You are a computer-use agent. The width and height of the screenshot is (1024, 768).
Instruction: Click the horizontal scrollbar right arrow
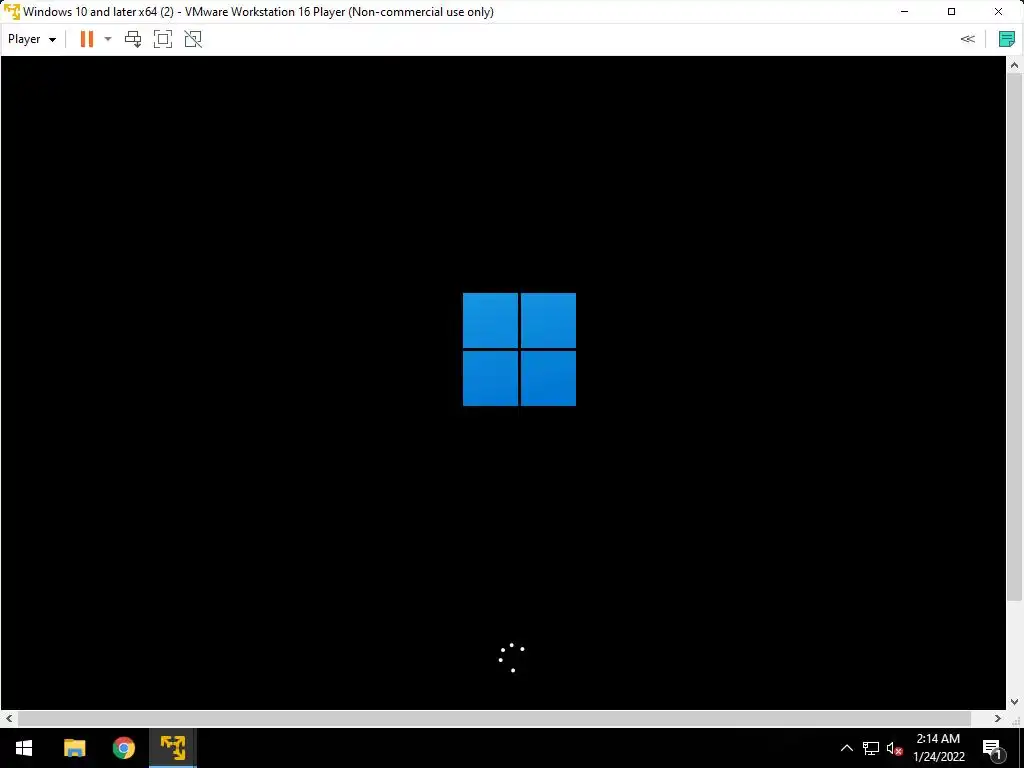point(998,718)
